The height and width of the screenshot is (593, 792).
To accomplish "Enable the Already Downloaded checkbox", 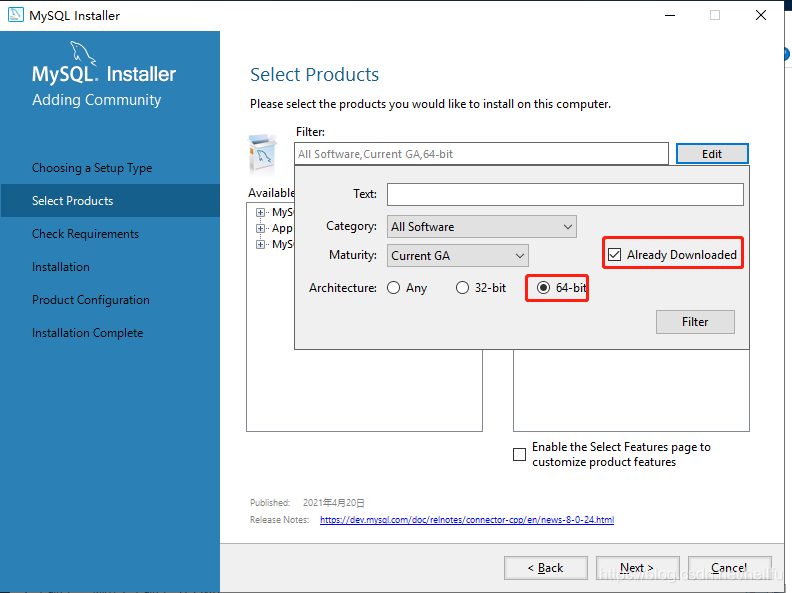I will click(614, 255).
